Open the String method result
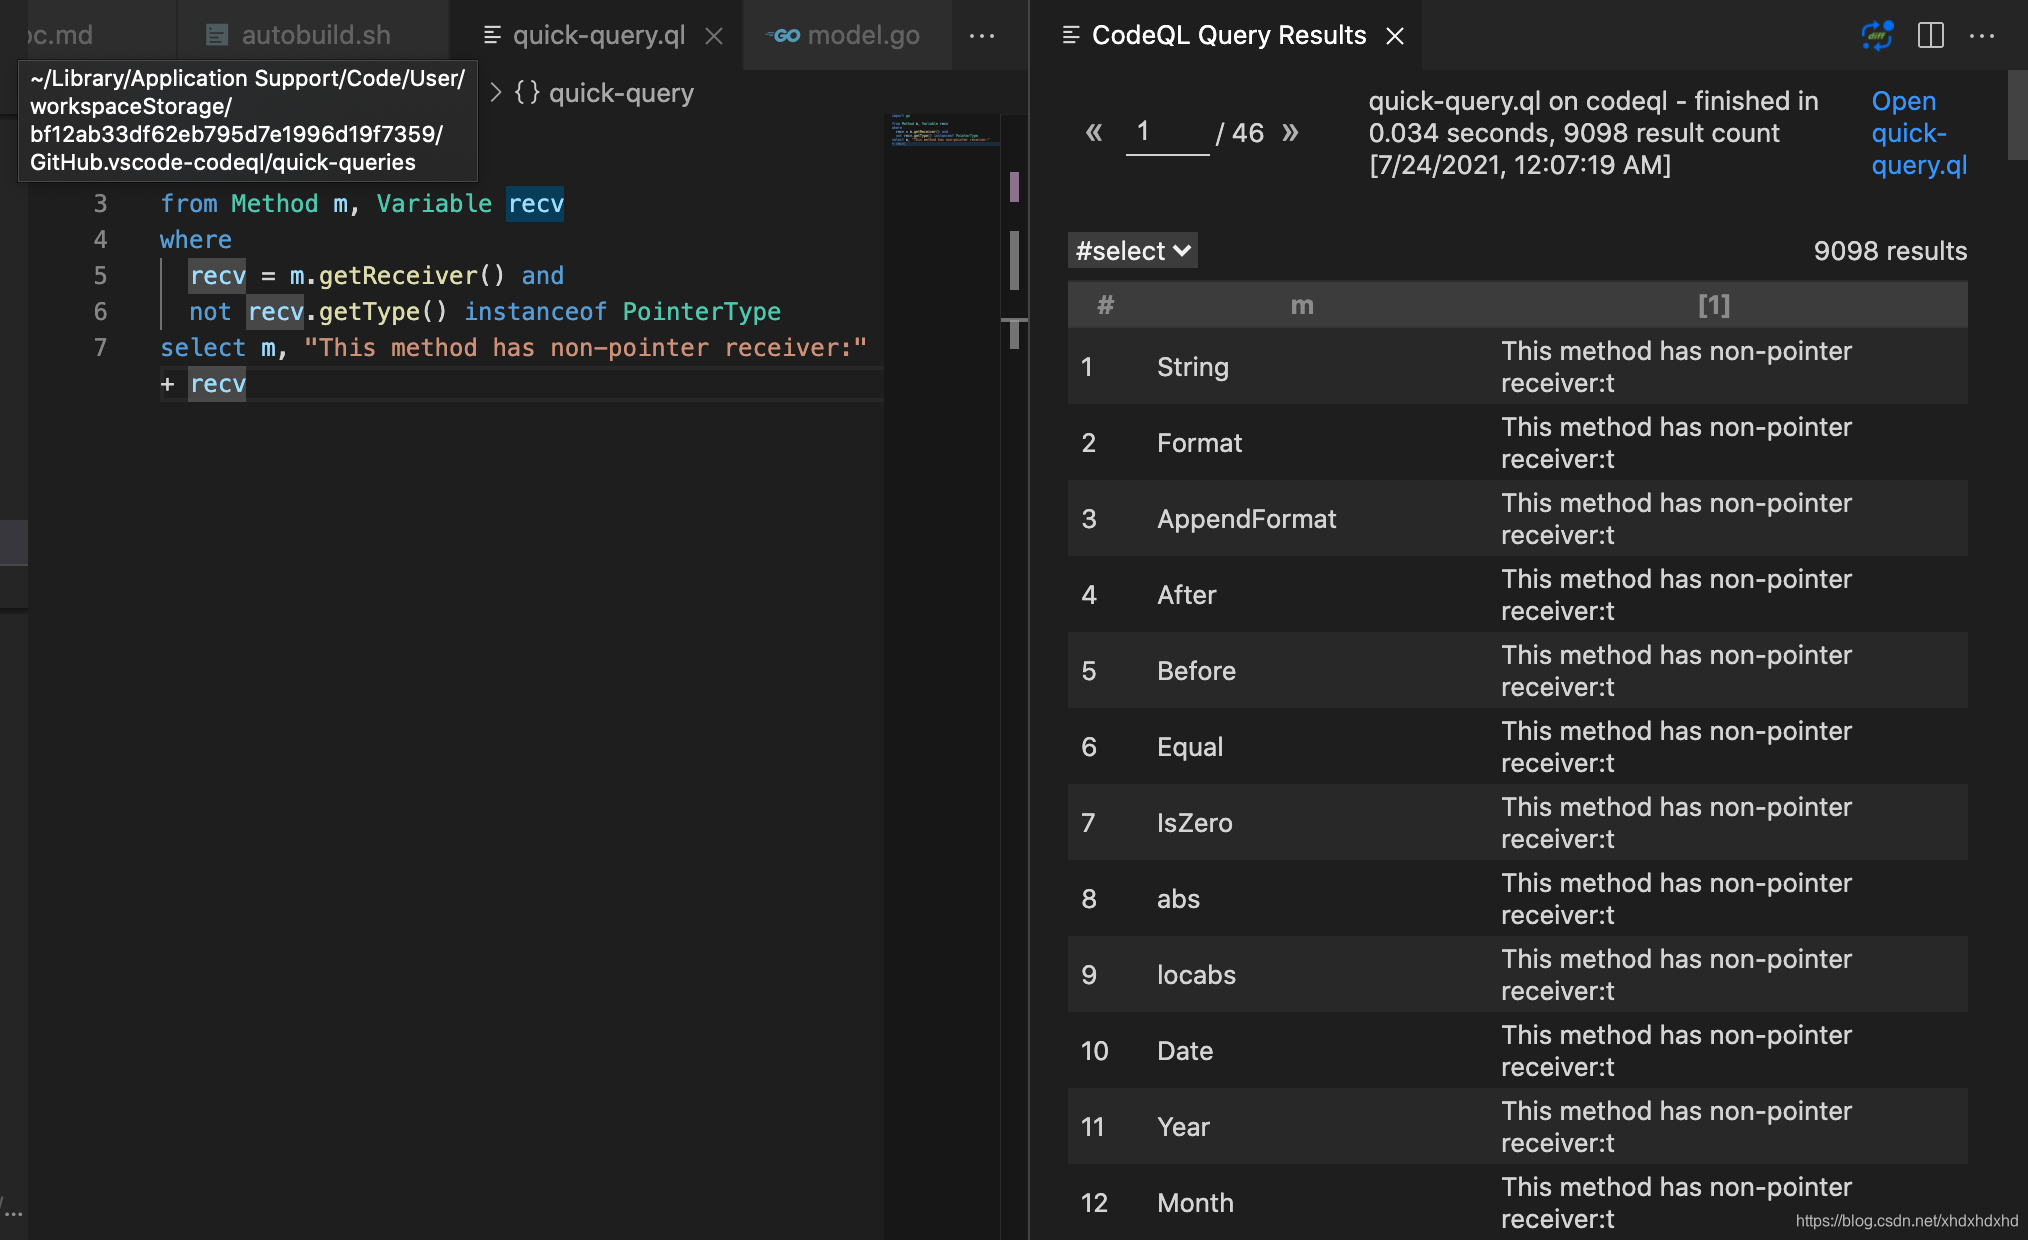Image resolution: width=2028 pixels, height=1240 pixels. (1192, 367)
